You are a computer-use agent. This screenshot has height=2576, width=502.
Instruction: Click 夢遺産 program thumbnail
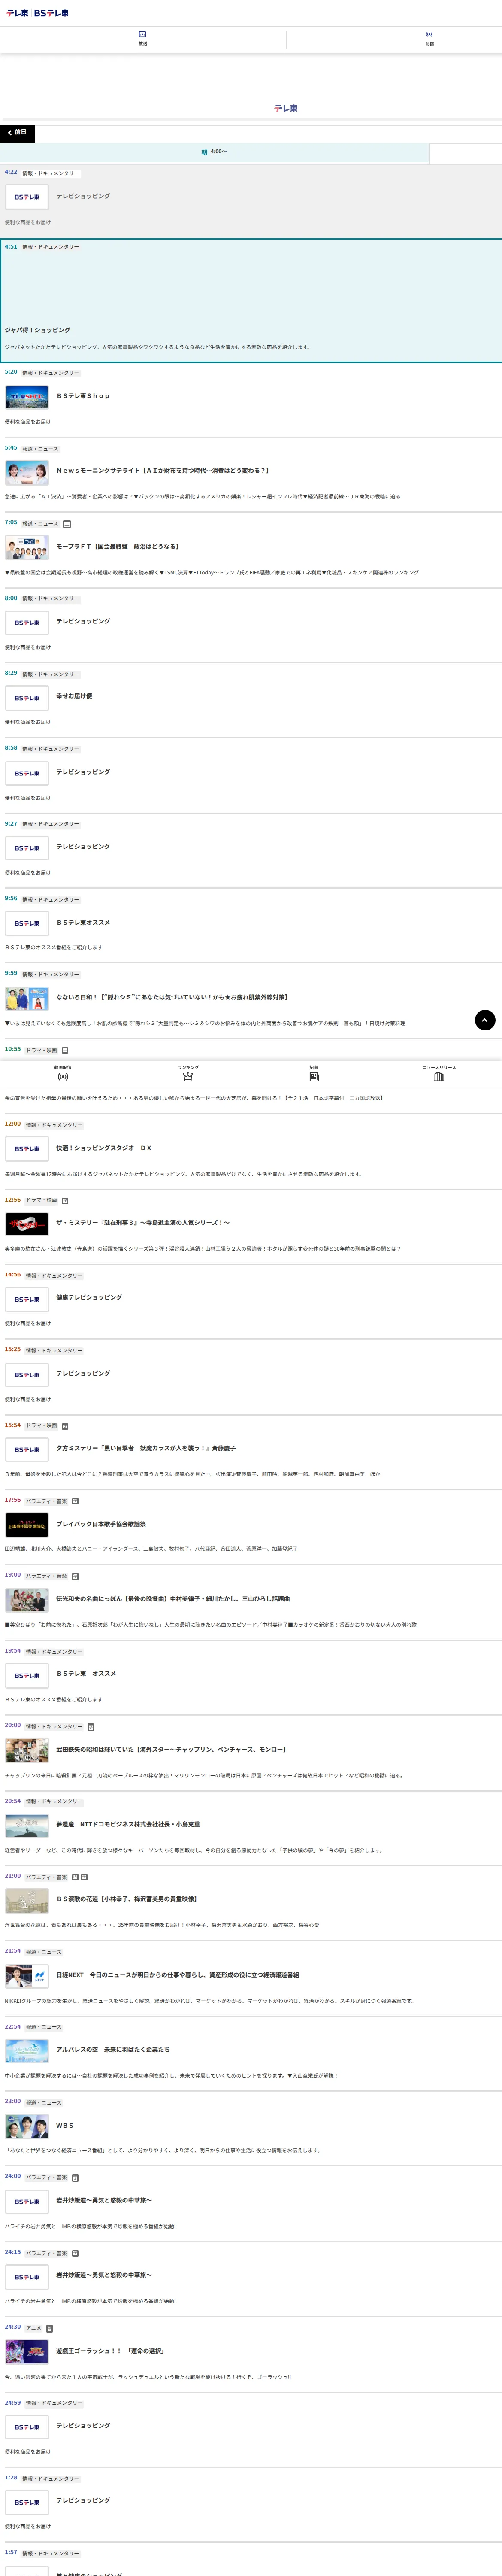(x=27, y=1826)
